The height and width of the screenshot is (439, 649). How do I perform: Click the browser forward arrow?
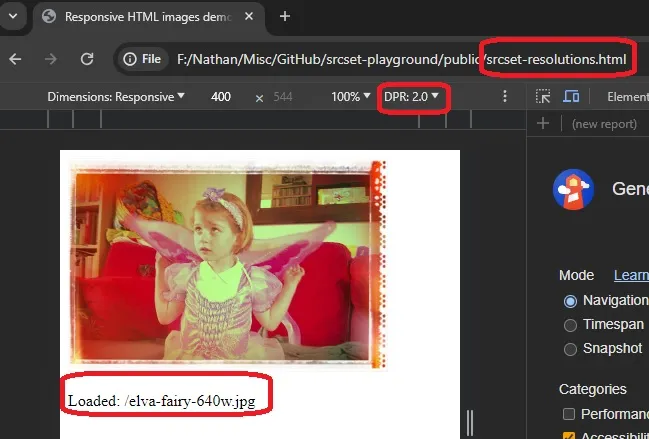(51, 59)
